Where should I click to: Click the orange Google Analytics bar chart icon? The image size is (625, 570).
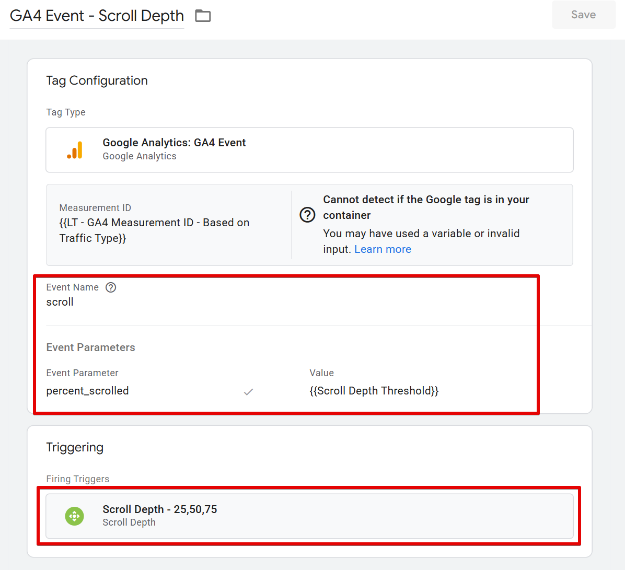[75, 150]
